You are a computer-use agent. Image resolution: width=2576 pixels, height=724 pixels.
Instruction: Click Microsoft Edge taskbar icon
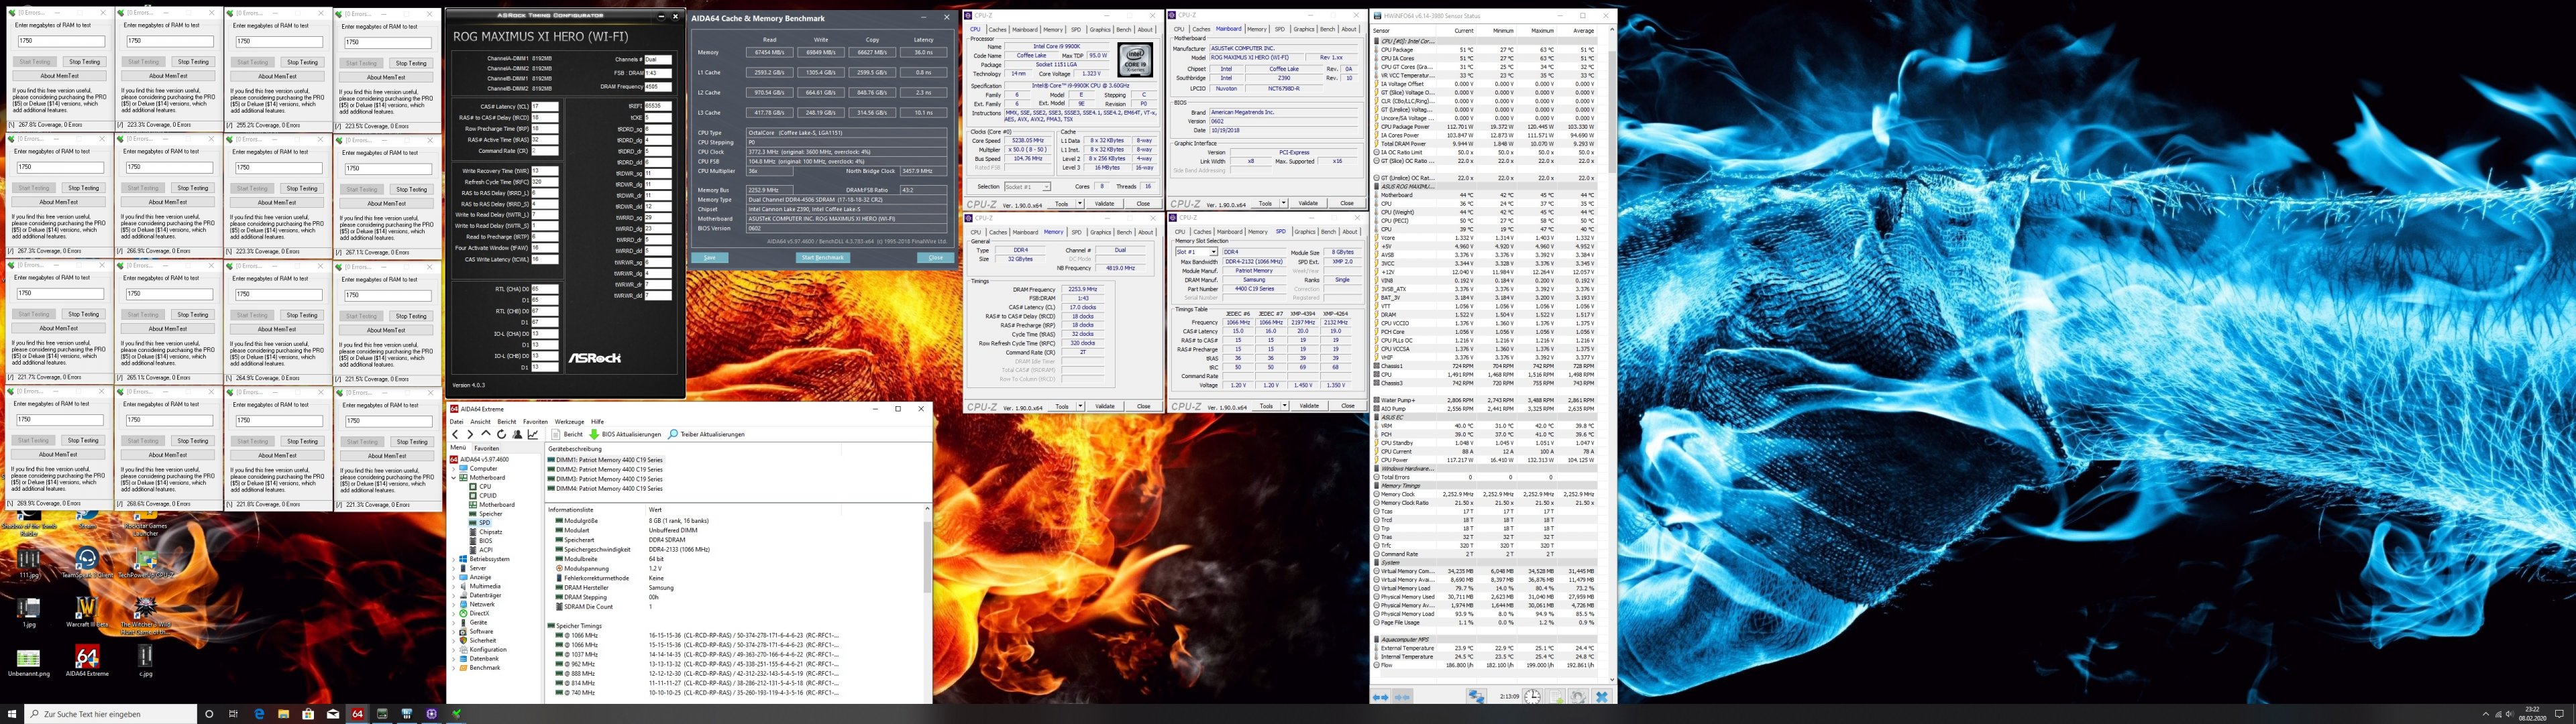click(259, 714)
